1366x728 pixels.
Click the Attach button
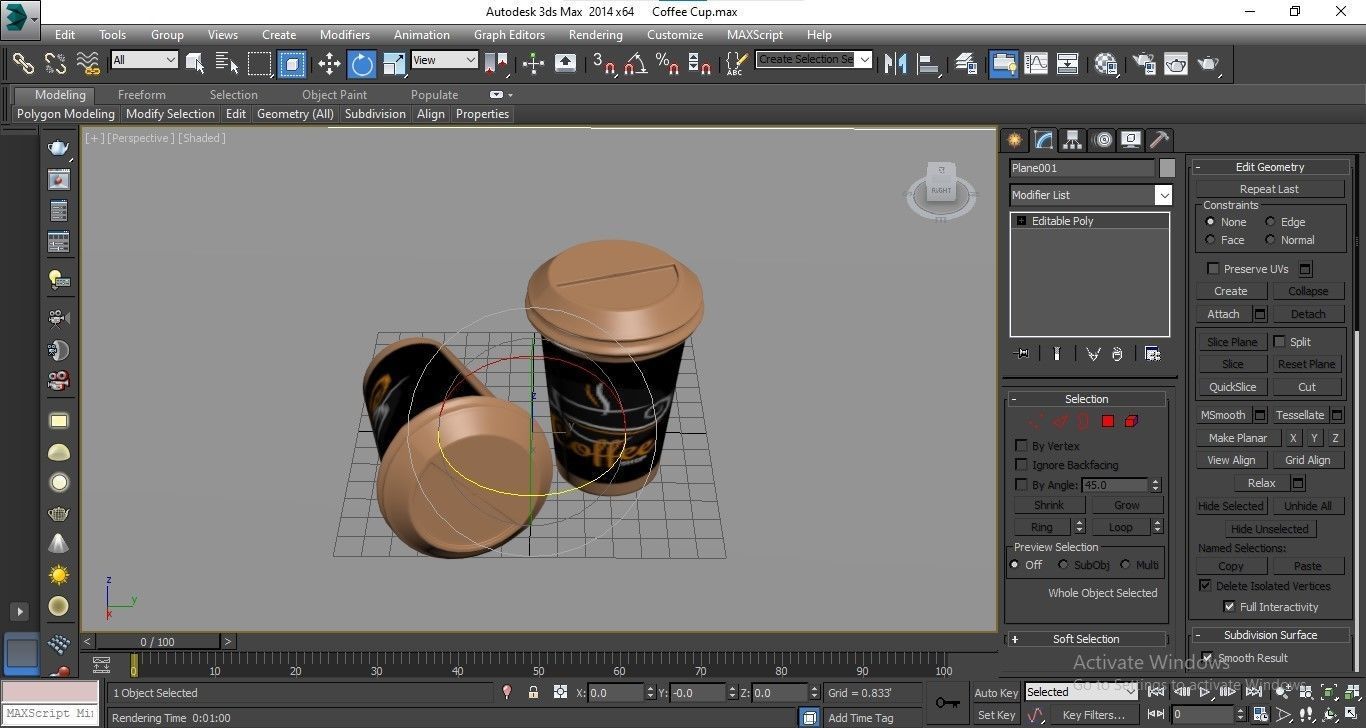tap(1223, 314)
